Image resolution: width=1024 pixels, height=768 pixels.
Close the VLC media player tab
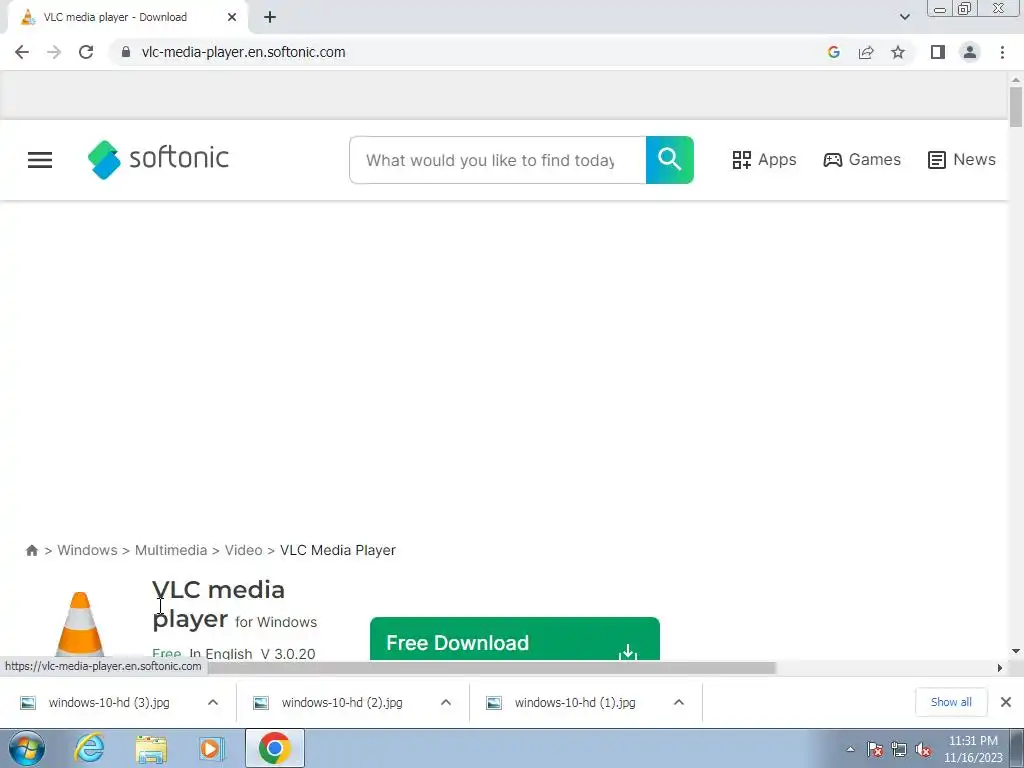tap(232, 18)
